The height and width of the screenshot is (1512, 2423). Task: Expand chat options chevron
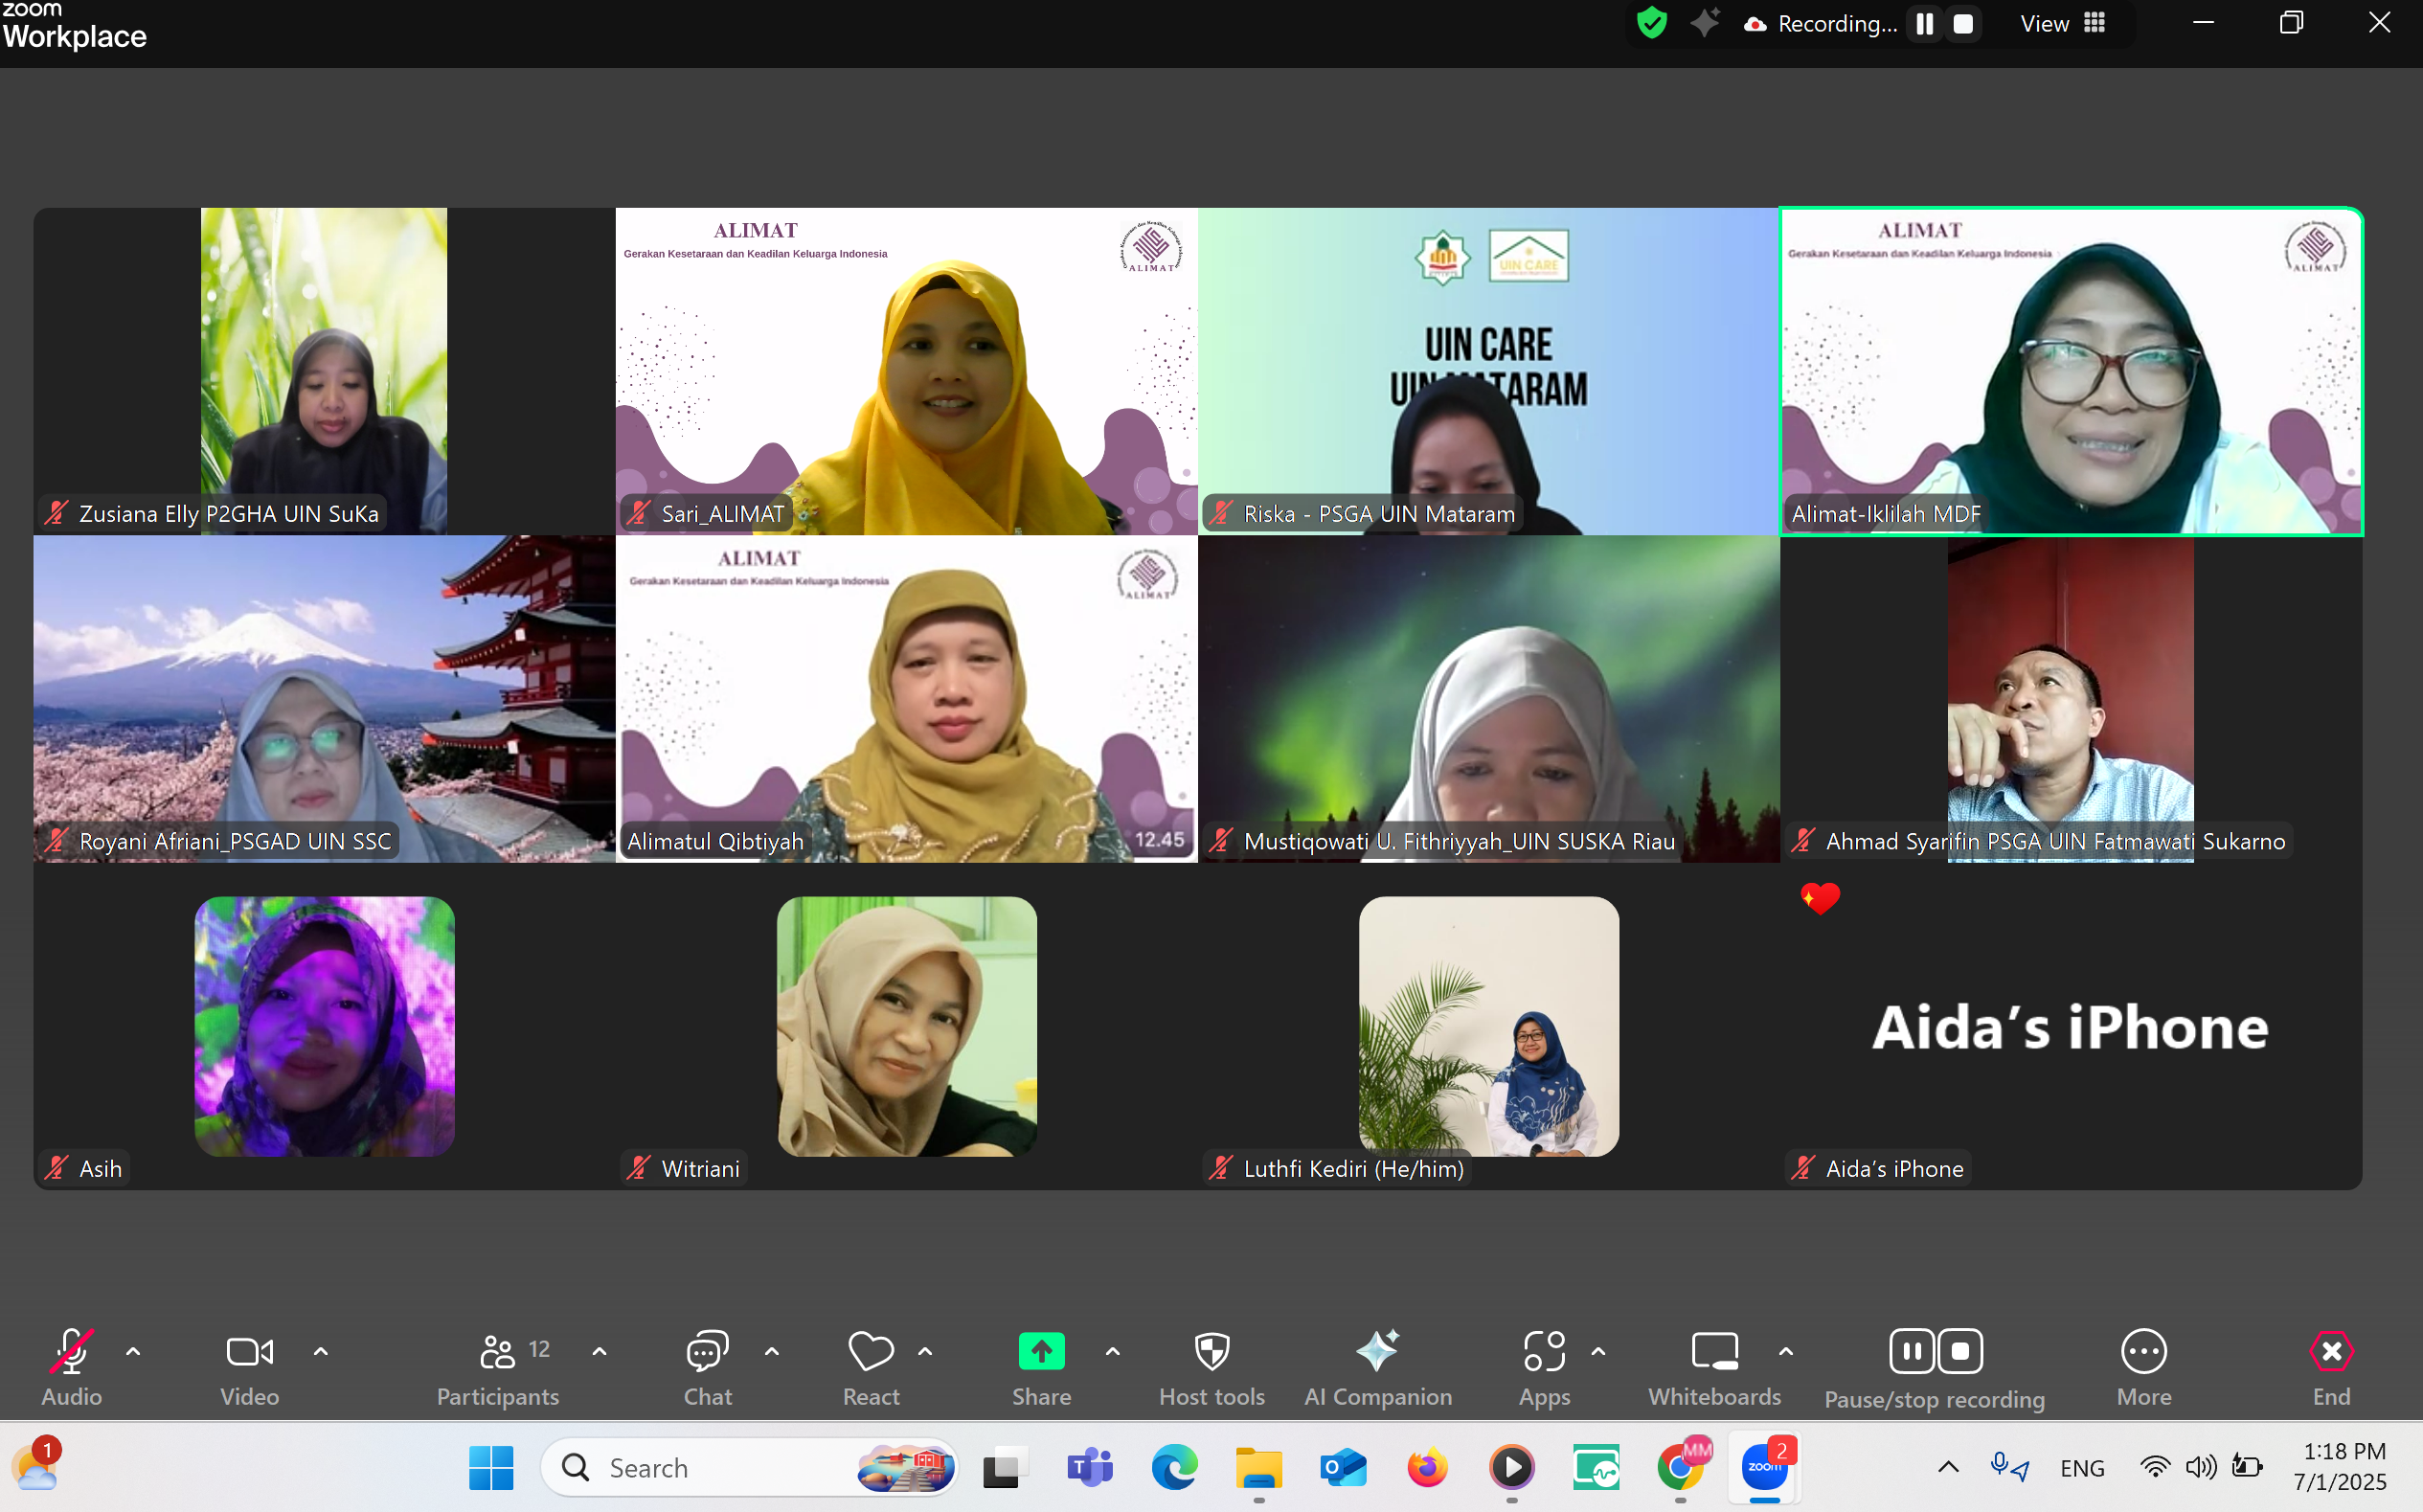(x=772, y=1351)
